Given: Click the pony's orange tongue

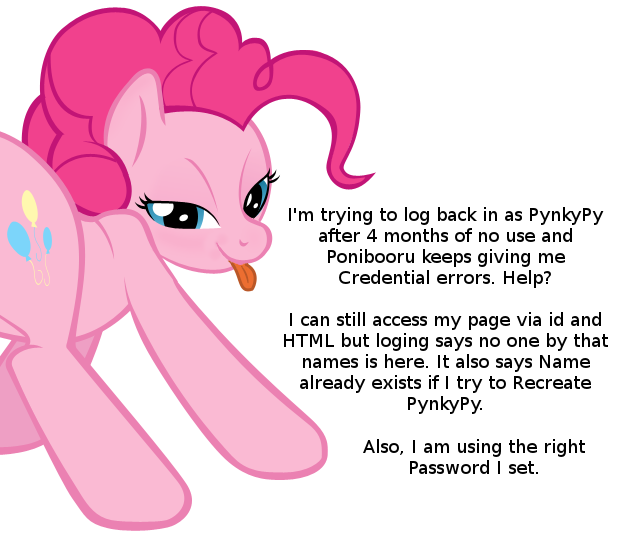Looking at the screenshot, I should pyautogui.click(x=244, y=276).
